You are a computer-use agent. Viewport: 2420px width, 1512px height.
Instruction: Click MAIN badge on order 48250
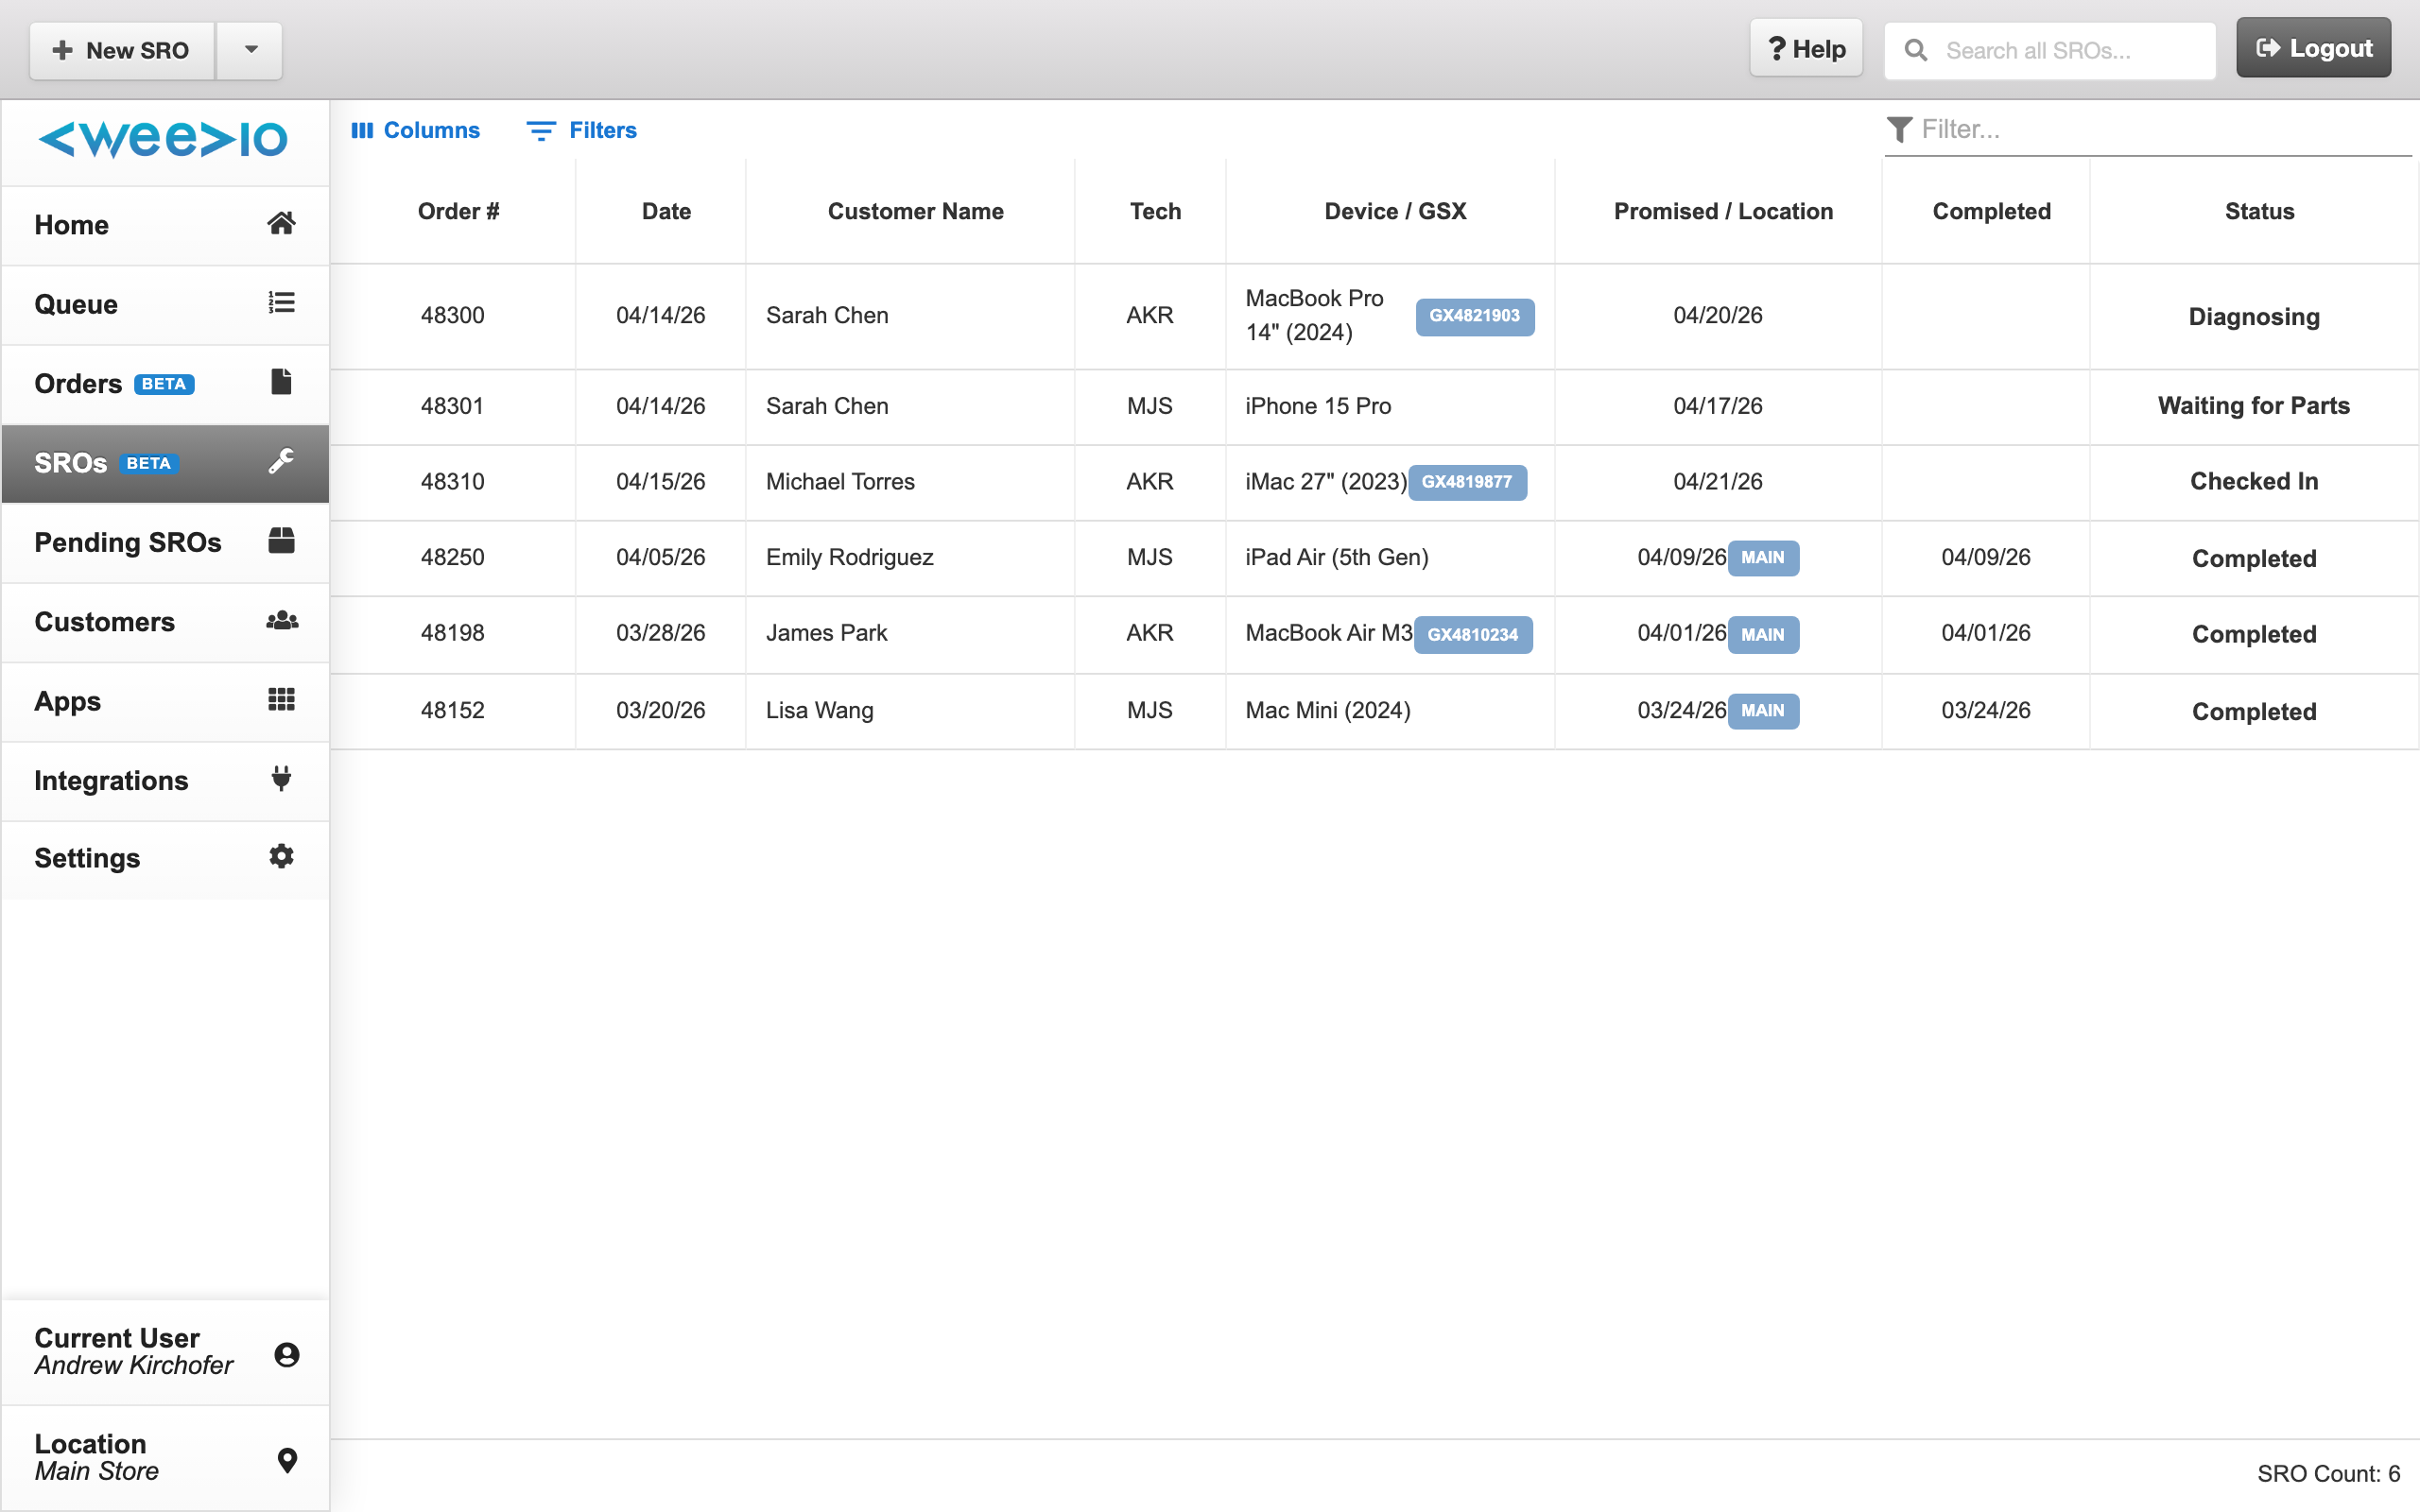point(1763,558)
